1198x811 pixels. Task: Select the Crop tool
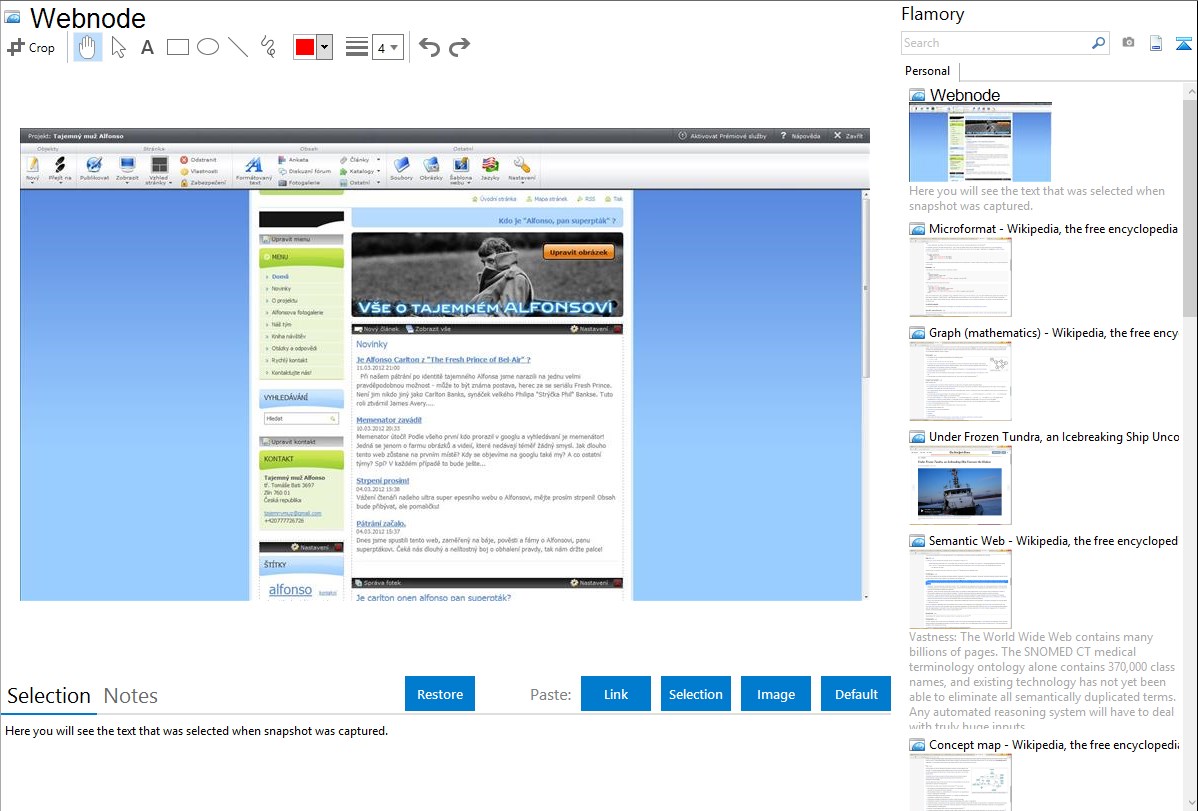tap(31, 47)
